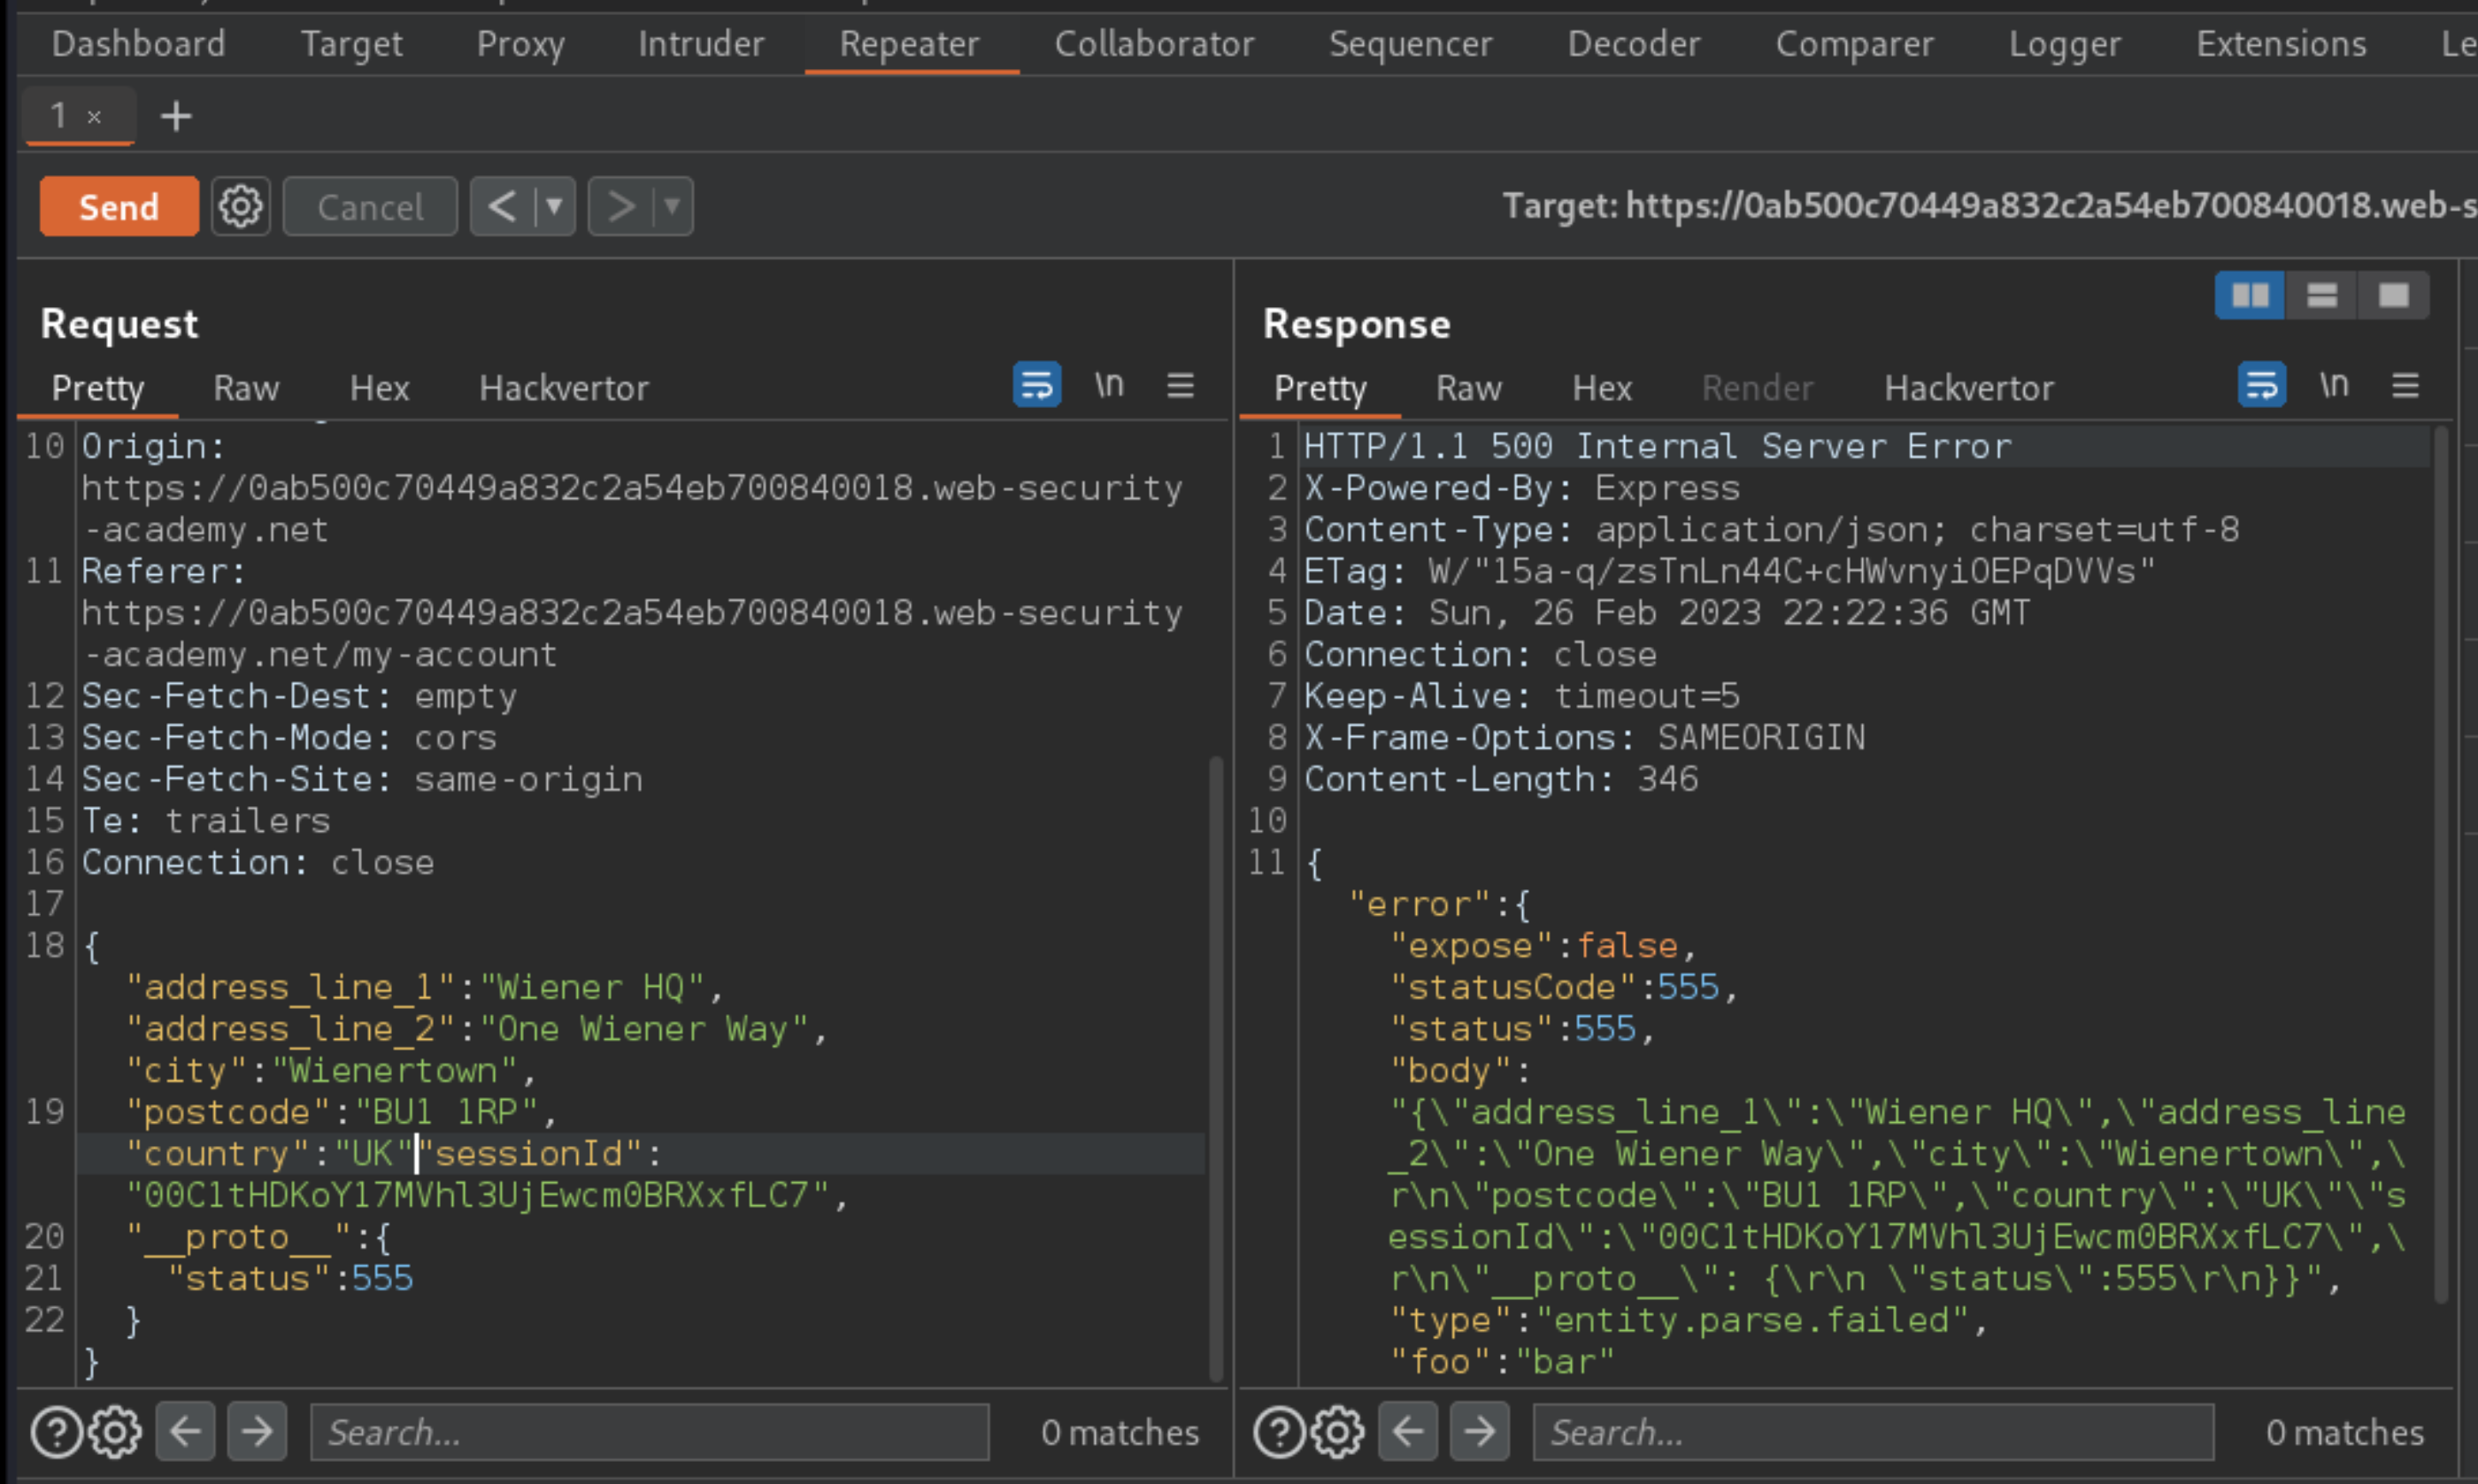Image resolution: width=2478 pixels, height=1484 pixels.
Task: Open the help icon below the Request panel
Action: [x=56, y=1432]
